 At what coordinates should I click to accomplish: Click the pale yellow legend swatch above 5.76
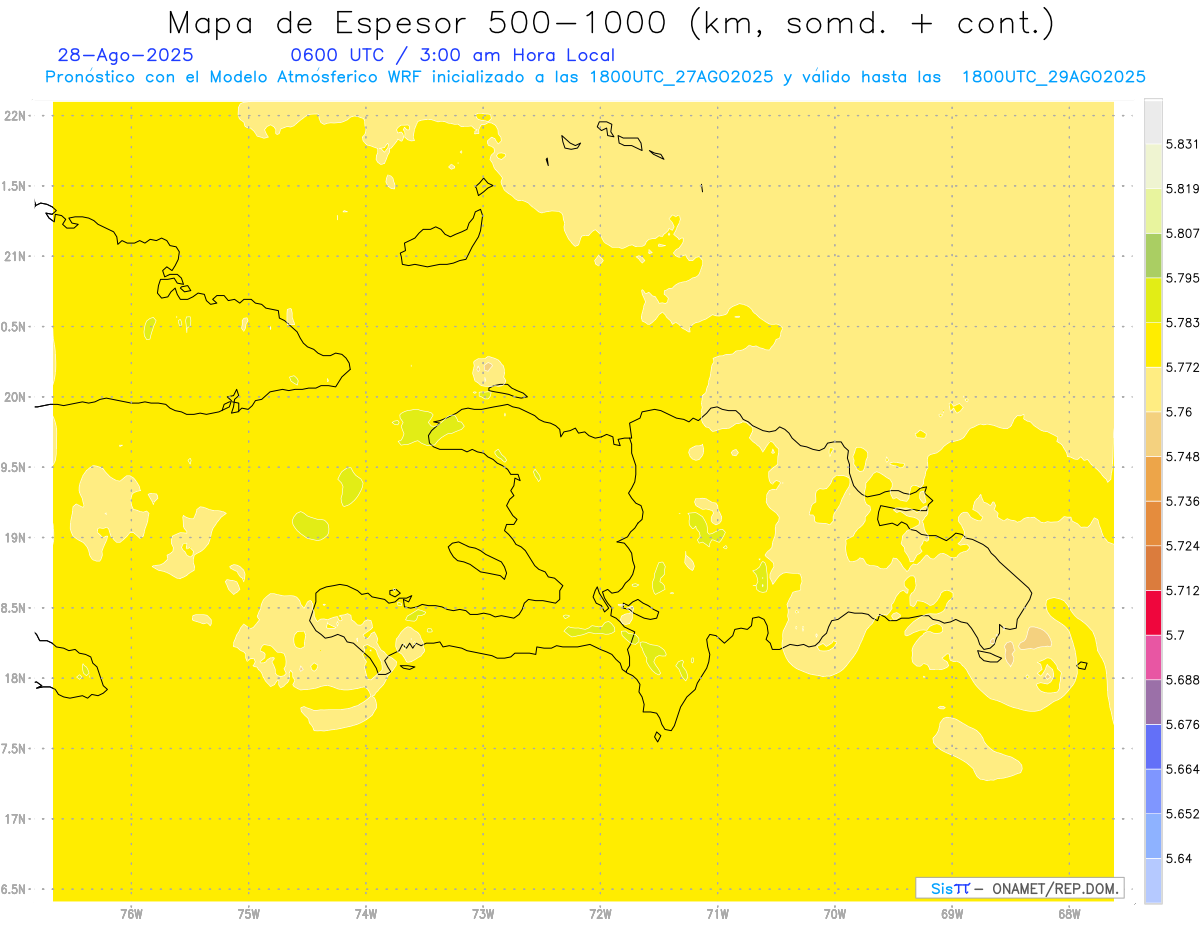1153,389
